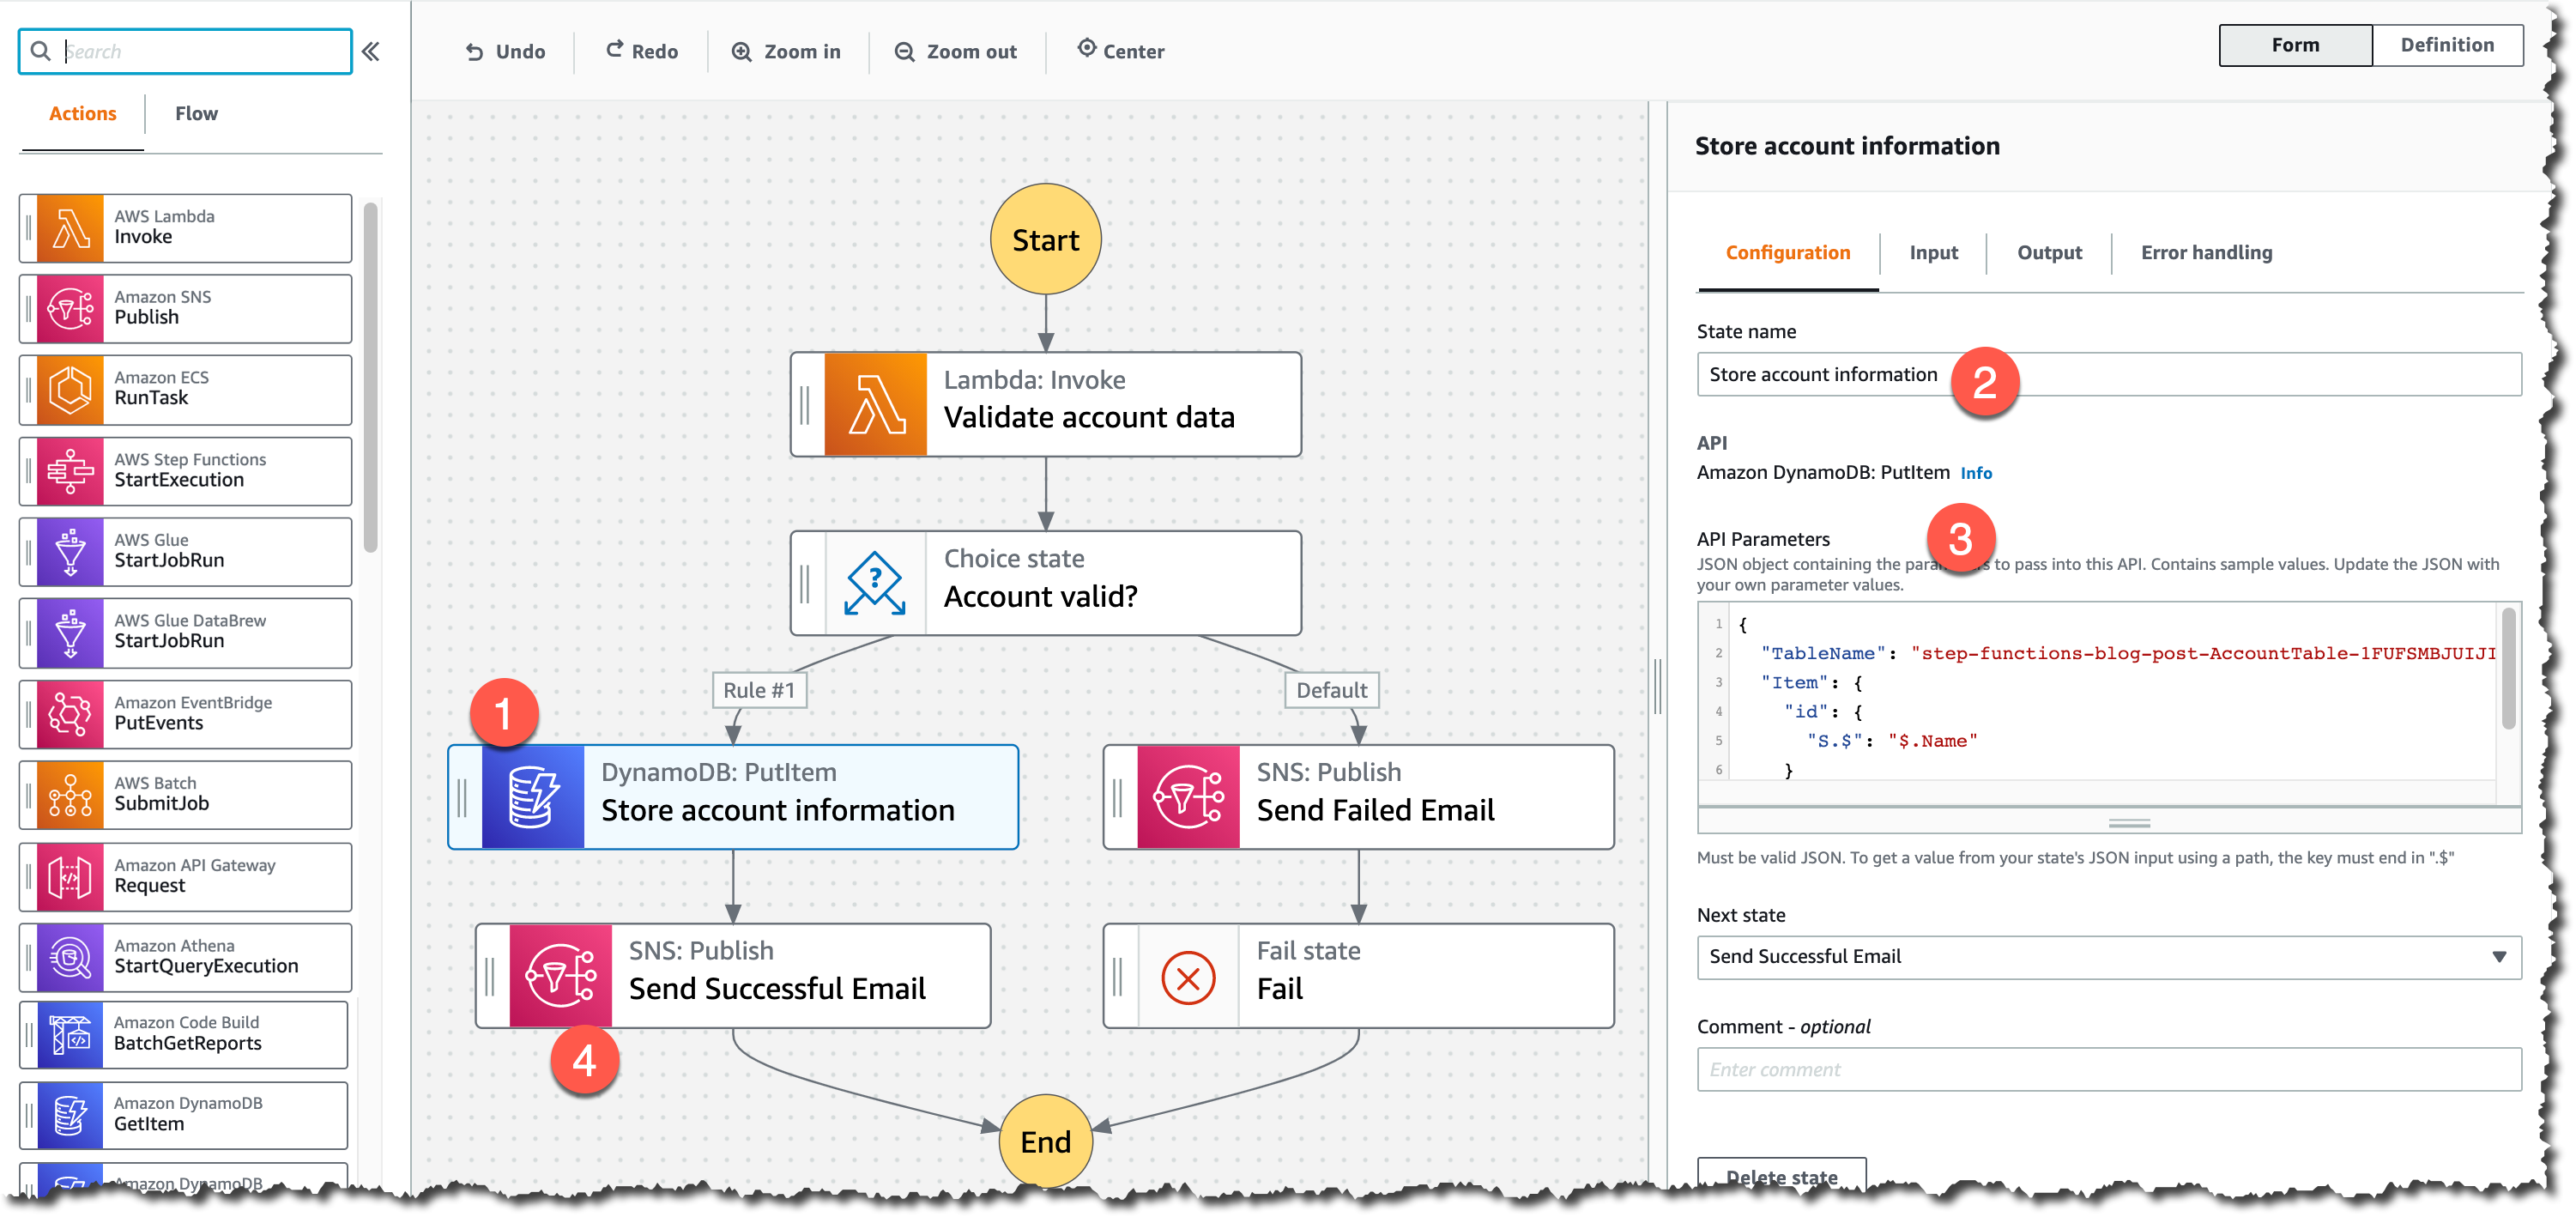Click the State name input field

2200,375
